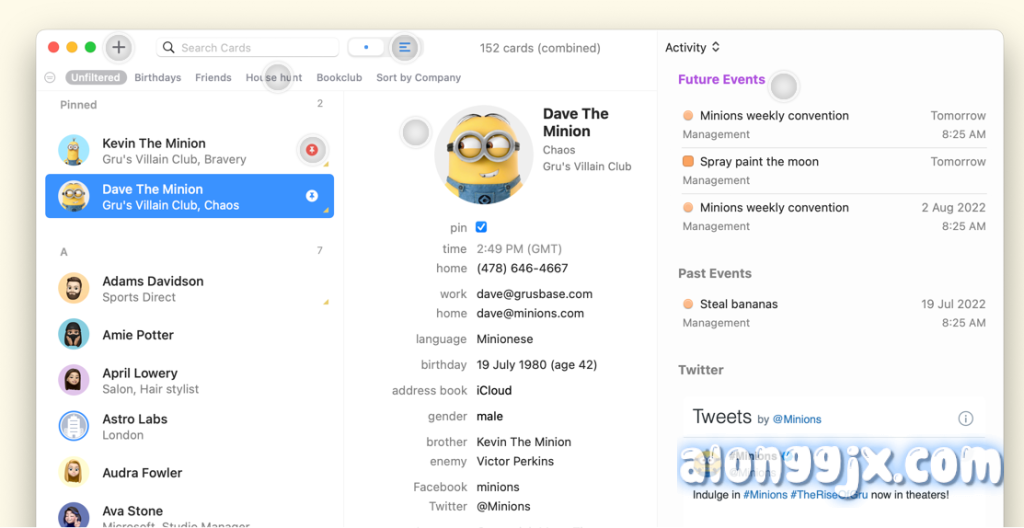Collapse the Future Events section header
This screenshot has width=1024, height=528.
pos(721,80)
